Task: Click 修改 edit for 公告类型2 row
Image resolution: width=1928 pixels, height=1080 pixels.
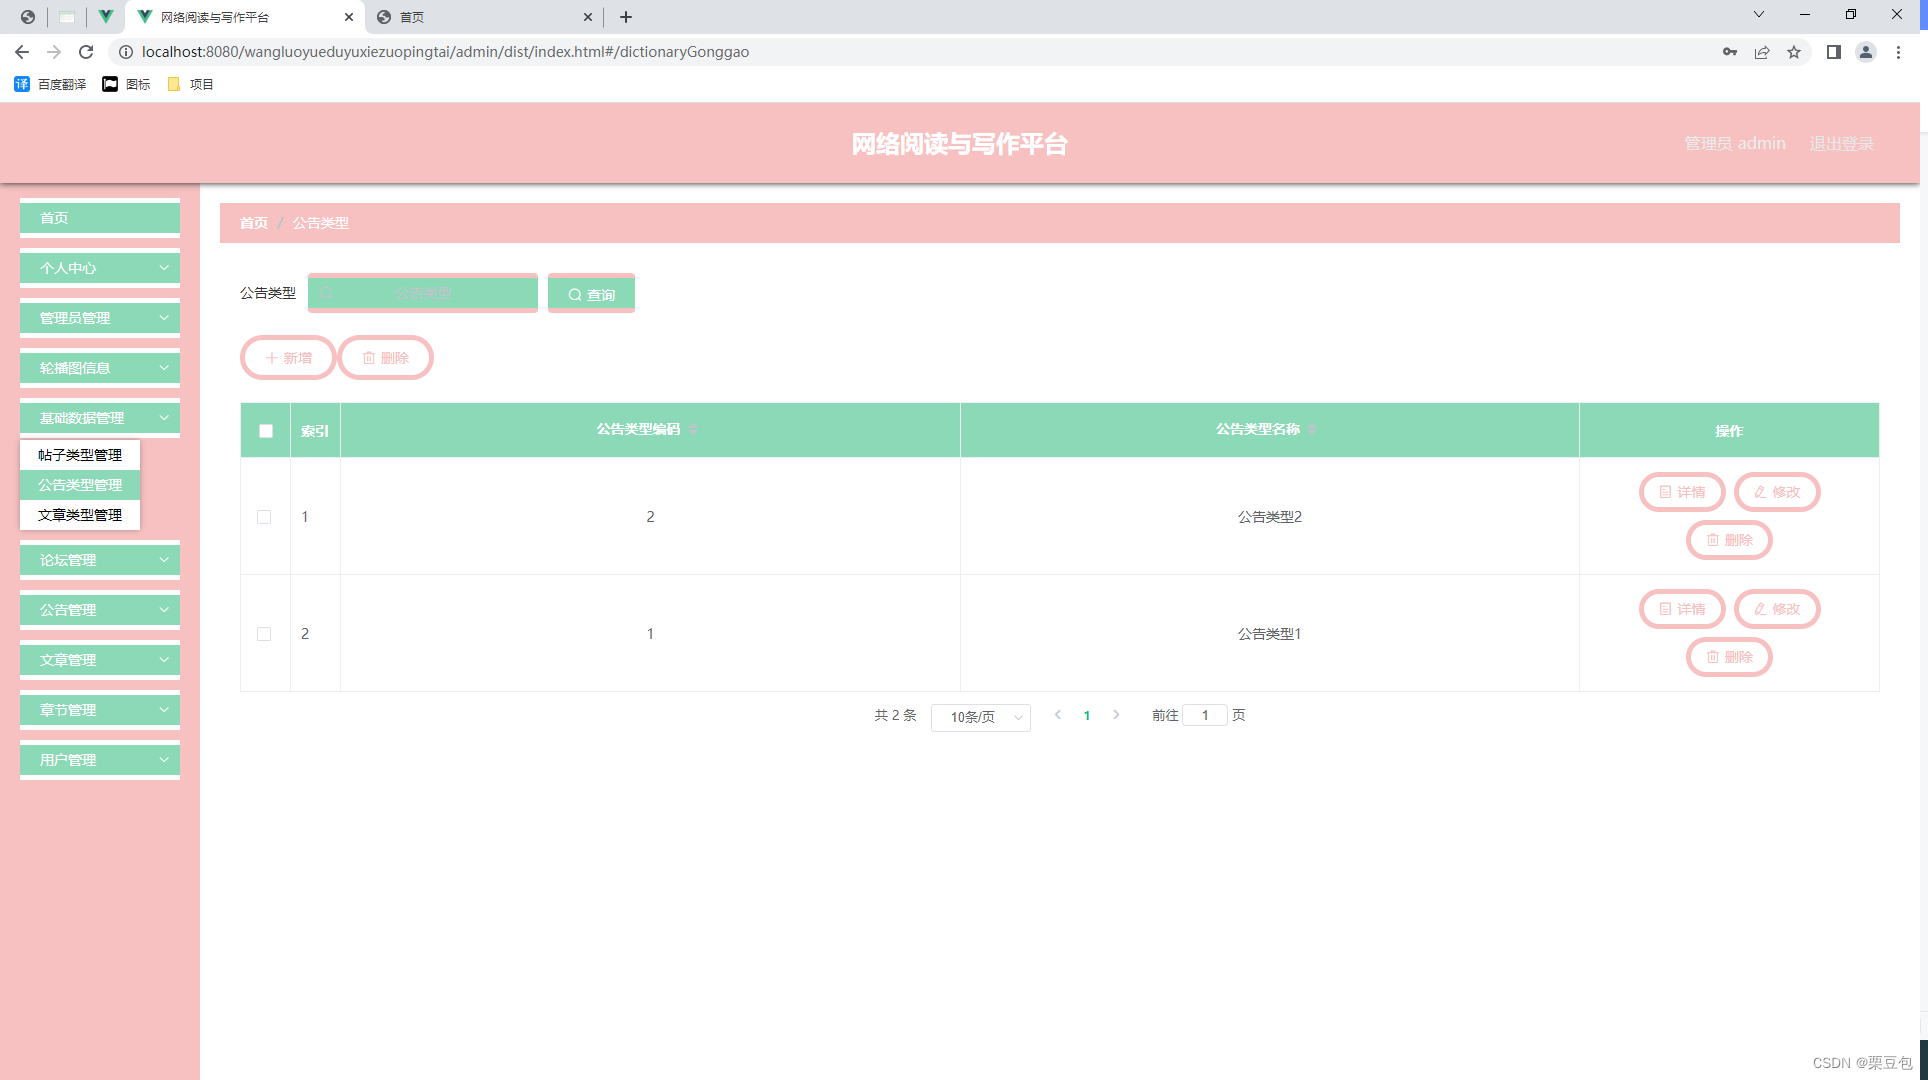Action: [1777, 492]
